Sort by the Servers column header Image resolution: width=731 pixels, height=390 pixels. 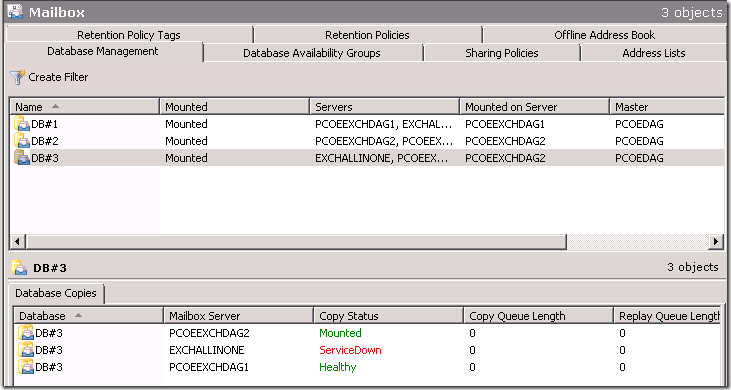coord(385,107)
